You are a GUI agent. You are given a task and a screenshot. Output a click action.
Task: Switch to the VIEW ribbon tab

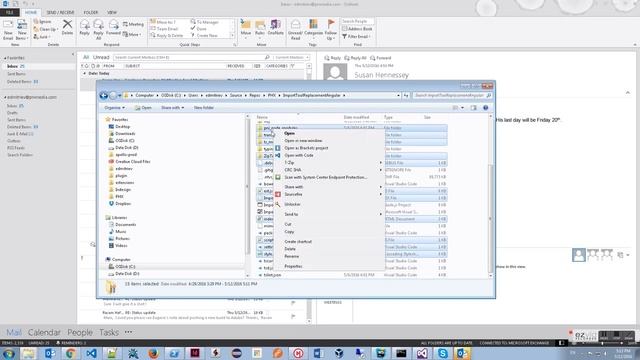pos(112,13)
